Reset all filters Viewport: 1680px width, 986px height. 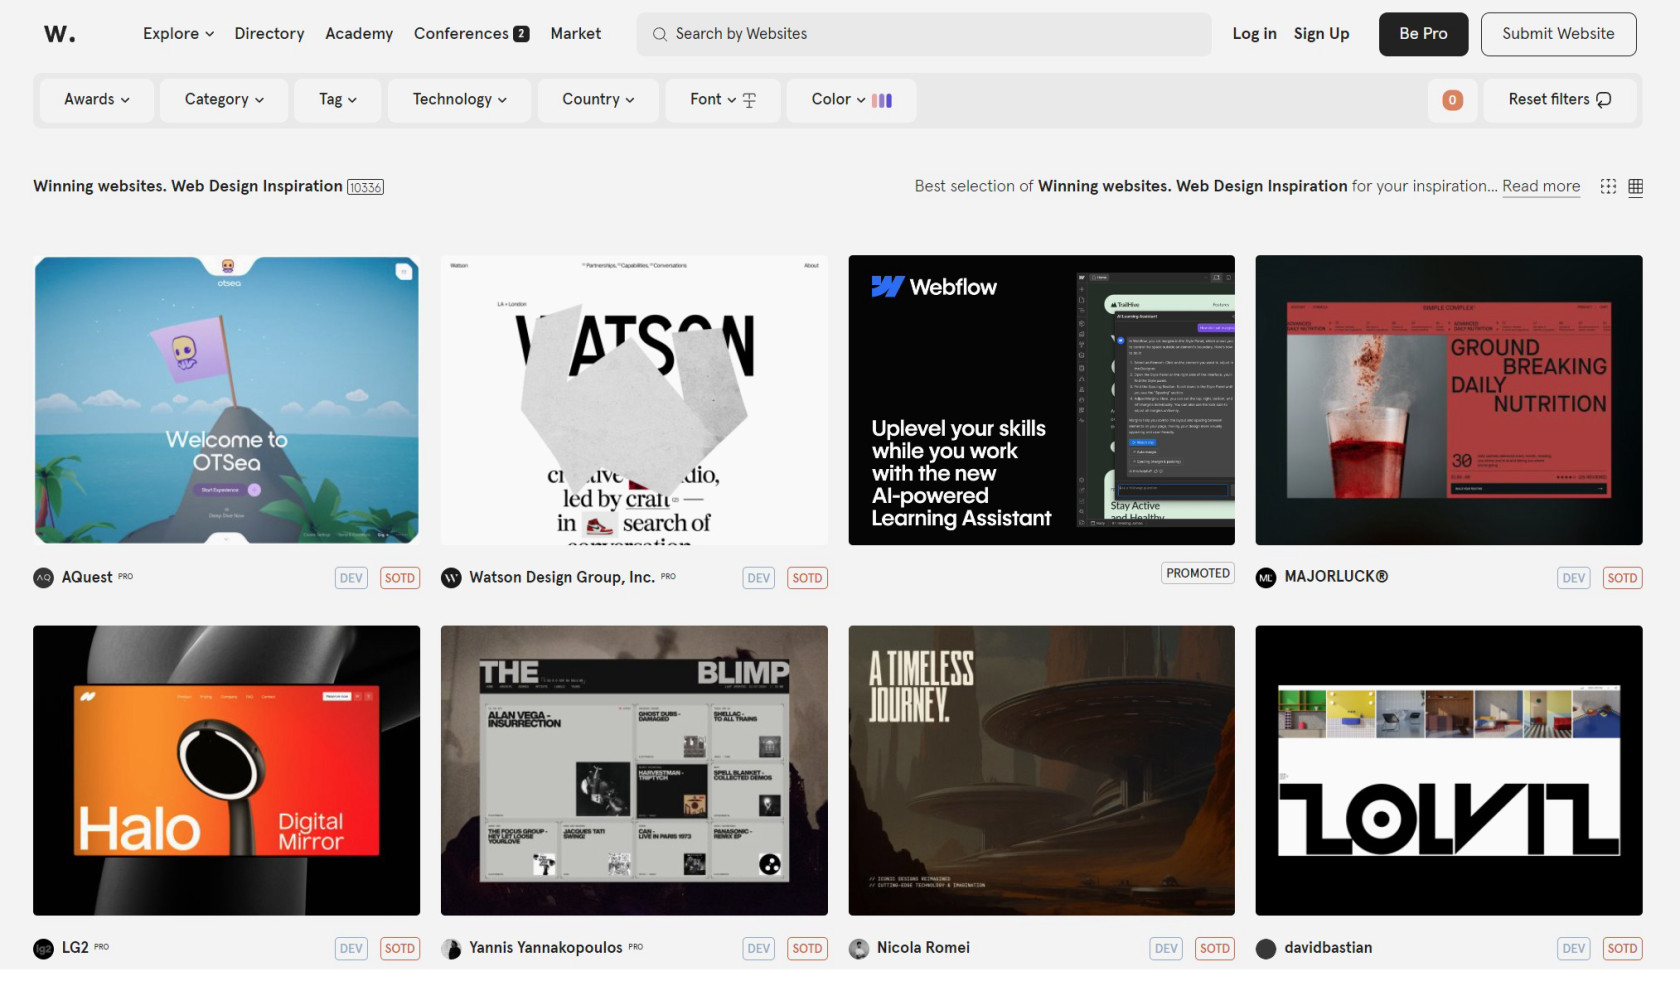tap(1560, 100)
